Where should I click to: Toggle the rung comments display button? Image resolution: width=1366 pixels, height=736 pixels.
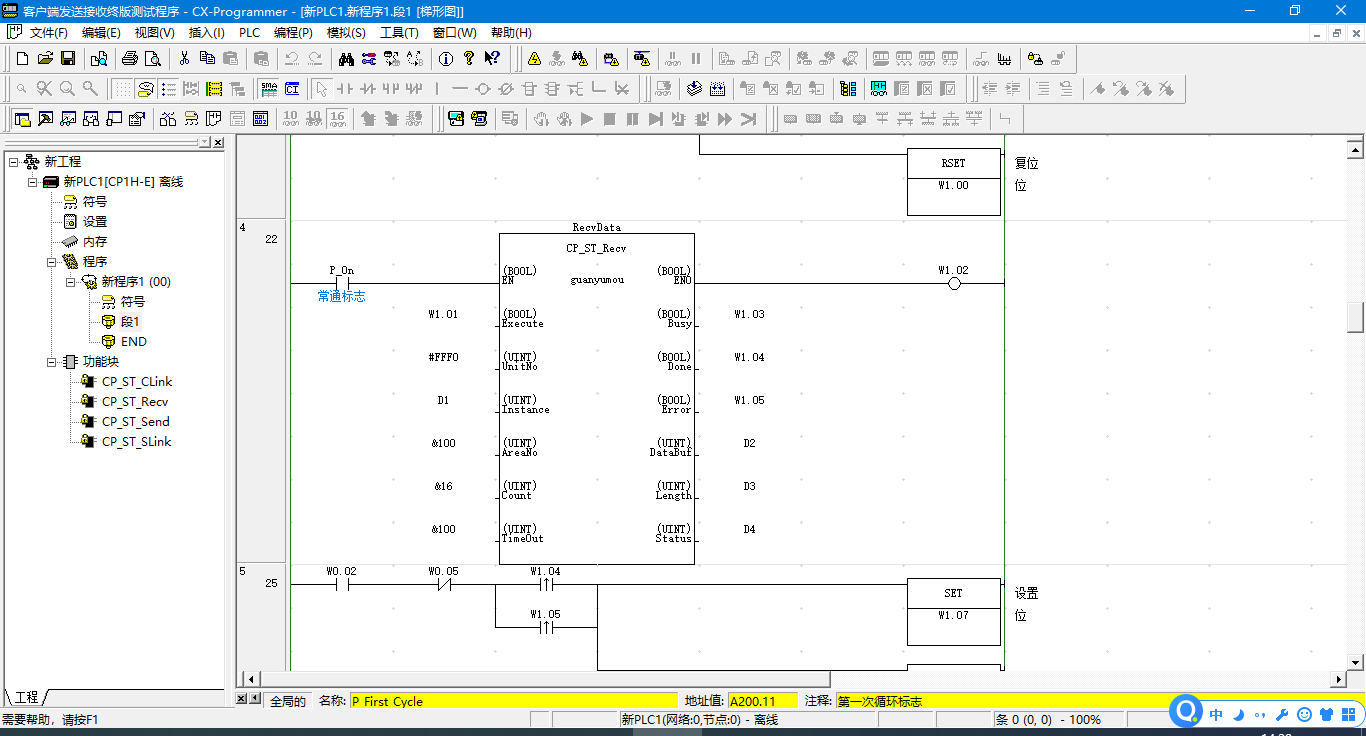[169, 89]
